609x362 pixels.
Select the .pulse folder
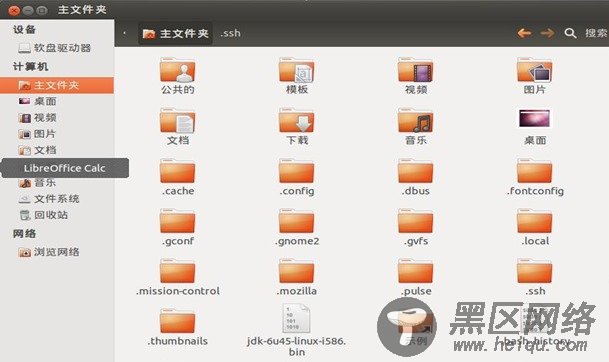[x=416, y=277]
